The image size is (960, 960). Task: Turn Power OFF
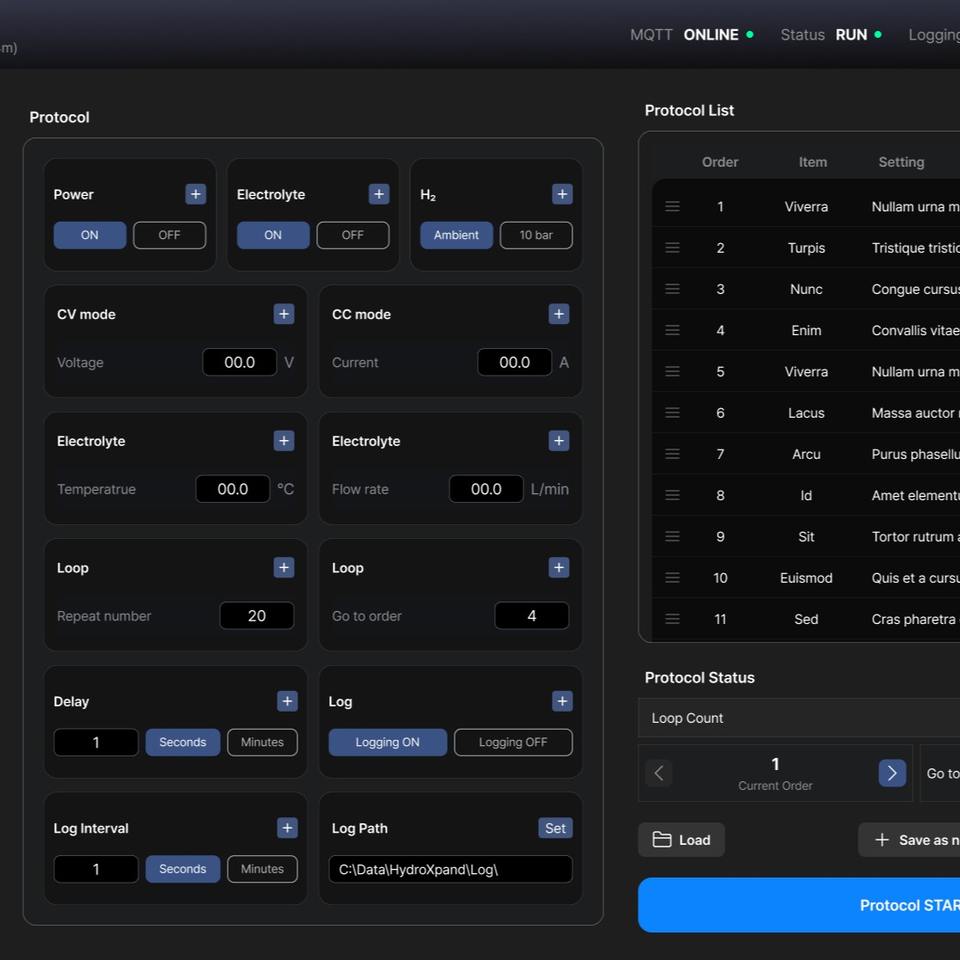(169, 235)
